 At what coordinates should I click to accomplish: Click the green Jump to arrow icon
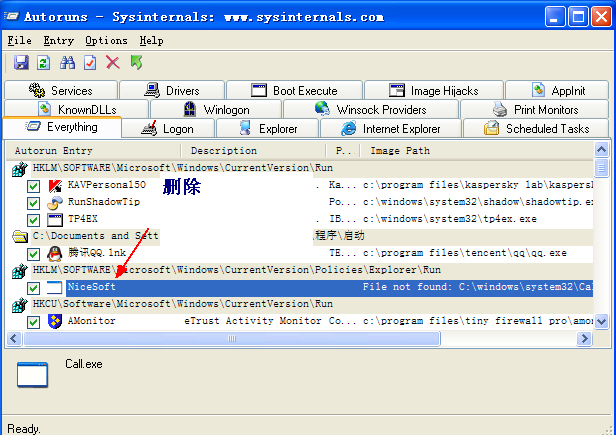136,62
